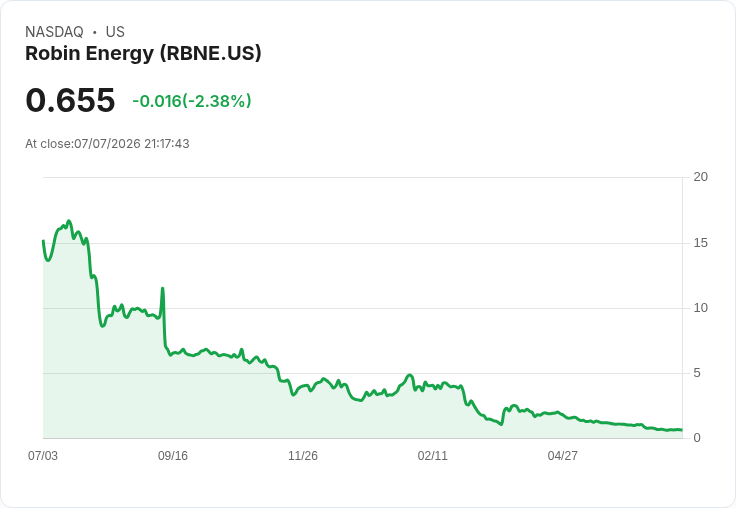Click the chart's highest peak near 17

pos(69,220)
